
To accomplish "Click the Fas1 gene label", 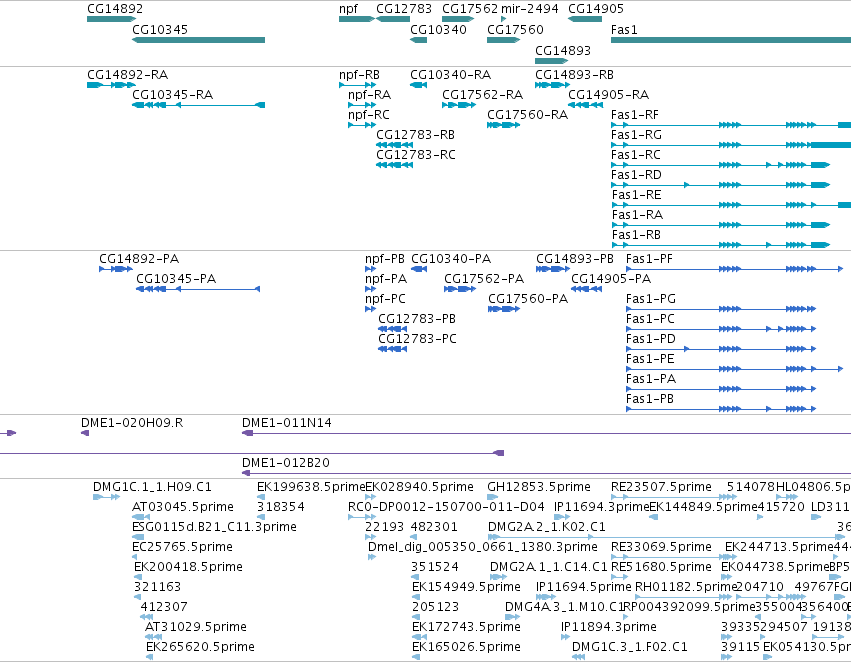I will [624, 29].
